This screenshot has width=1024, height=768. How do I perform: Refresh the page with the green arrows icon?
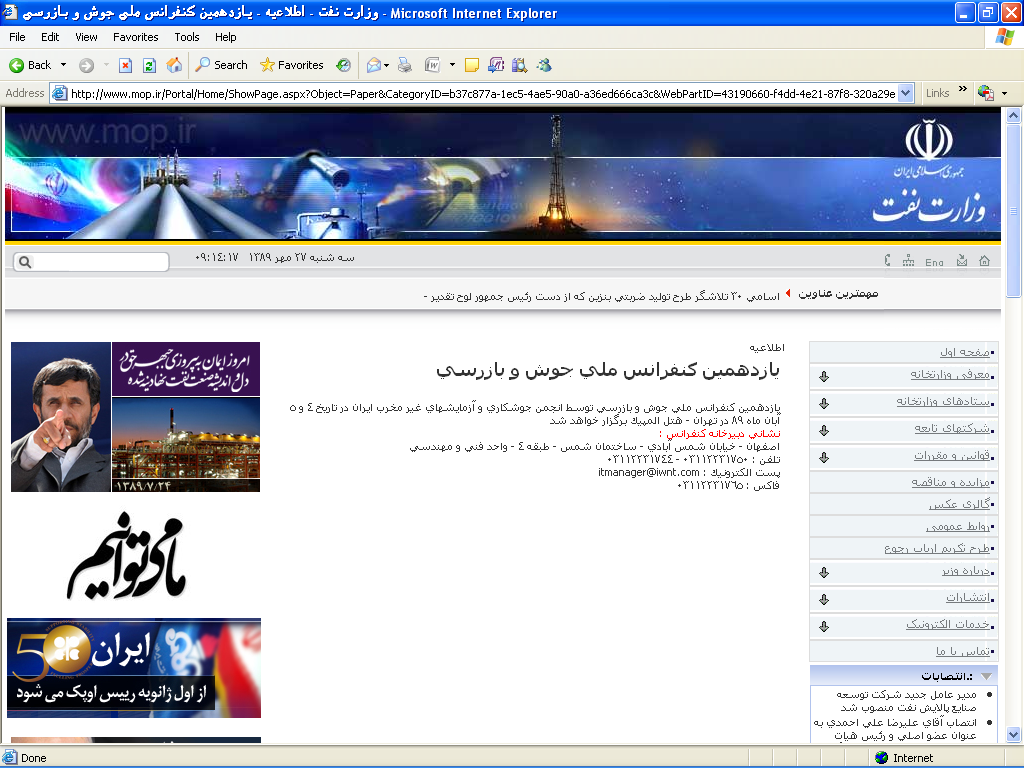tap(149, 65)
